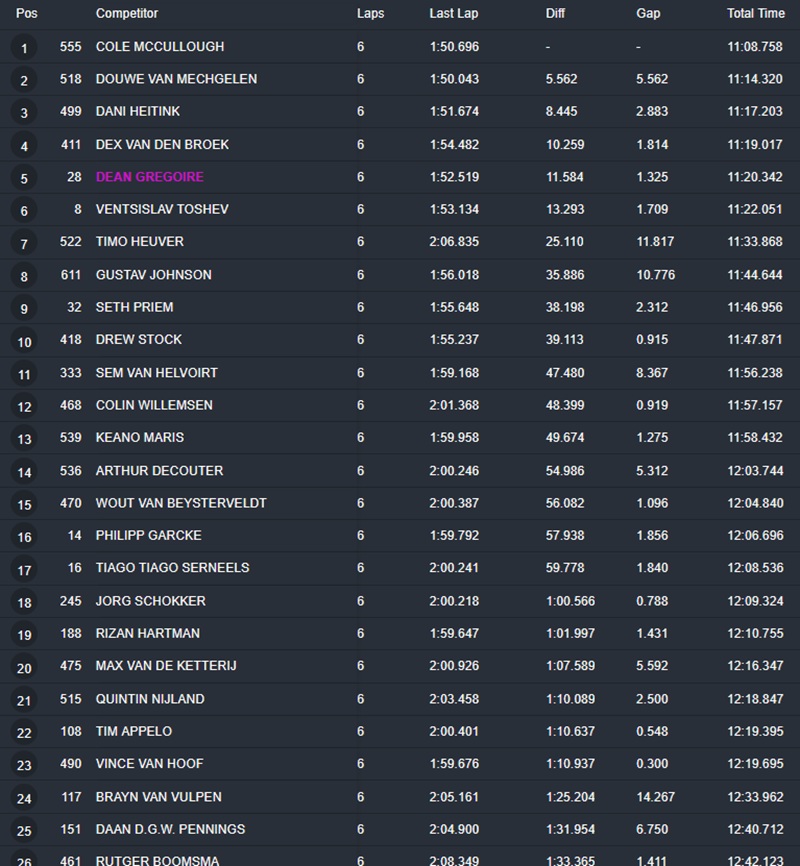The height and width of the screenshot is (866, 800).
Task: Open competitor Cole McCullough
Action: (x=160, y=47)
